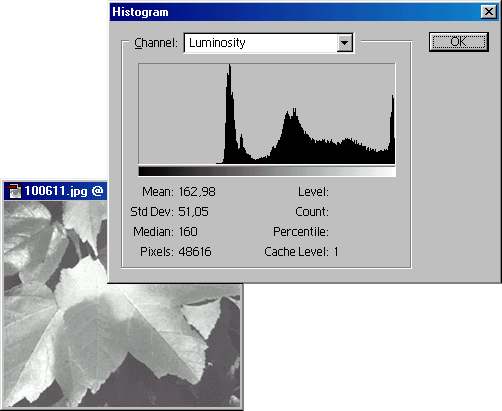
Task: Select the Luminosity channel combo box
Action: click(269, 43)
